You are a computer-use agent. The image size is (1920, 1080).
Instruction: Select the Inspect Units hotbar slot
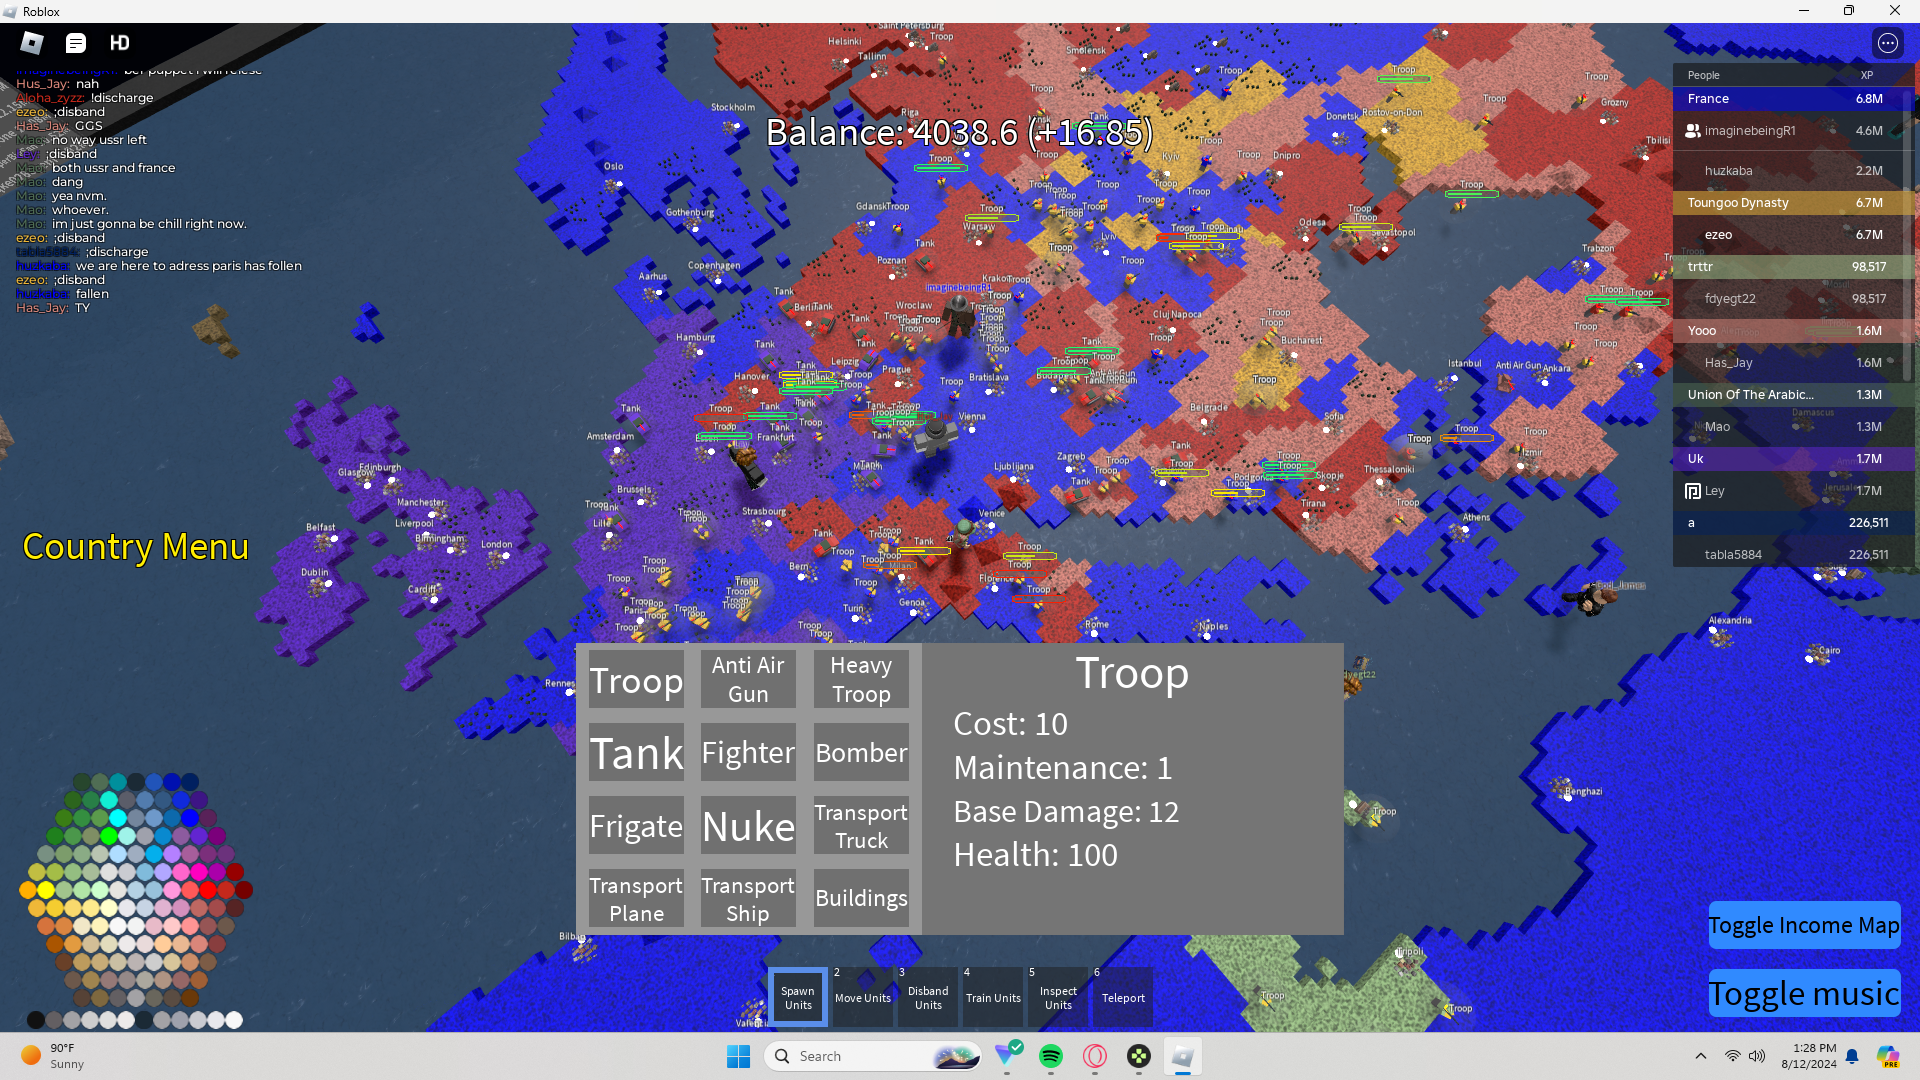pos(1058,998)
